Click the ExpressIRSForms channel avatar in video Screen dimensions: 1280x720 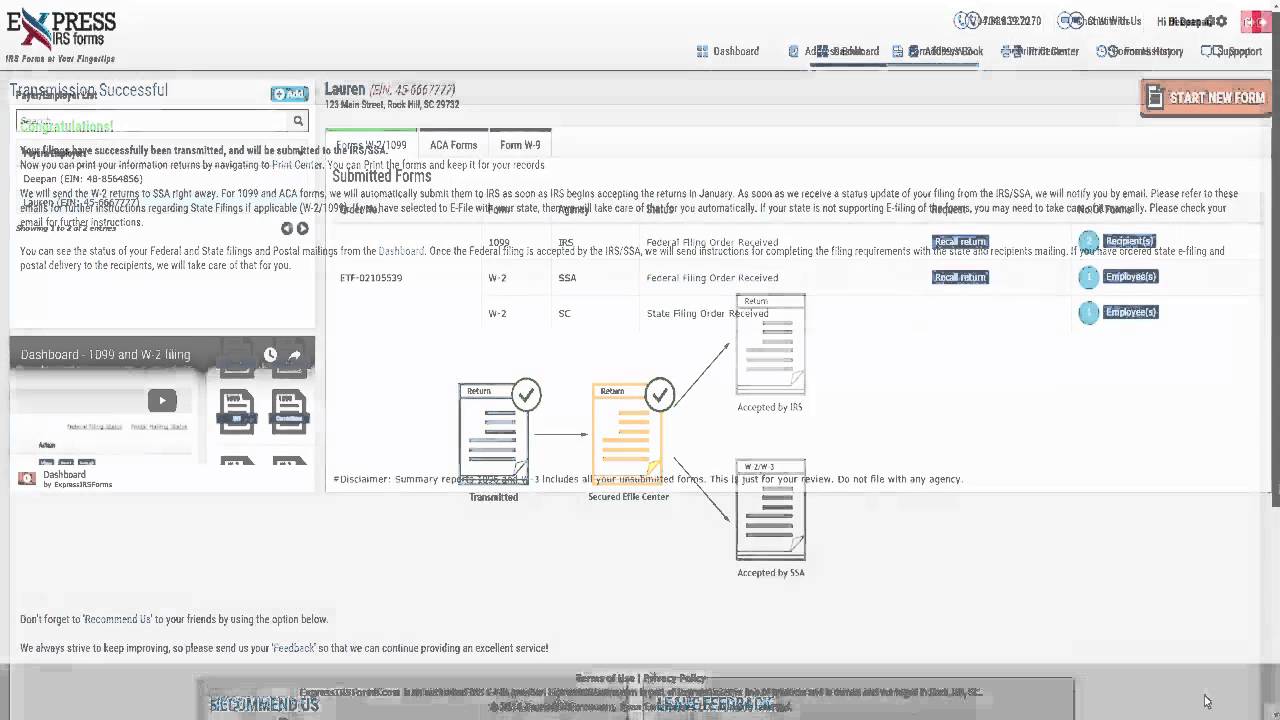pos(27,478)
